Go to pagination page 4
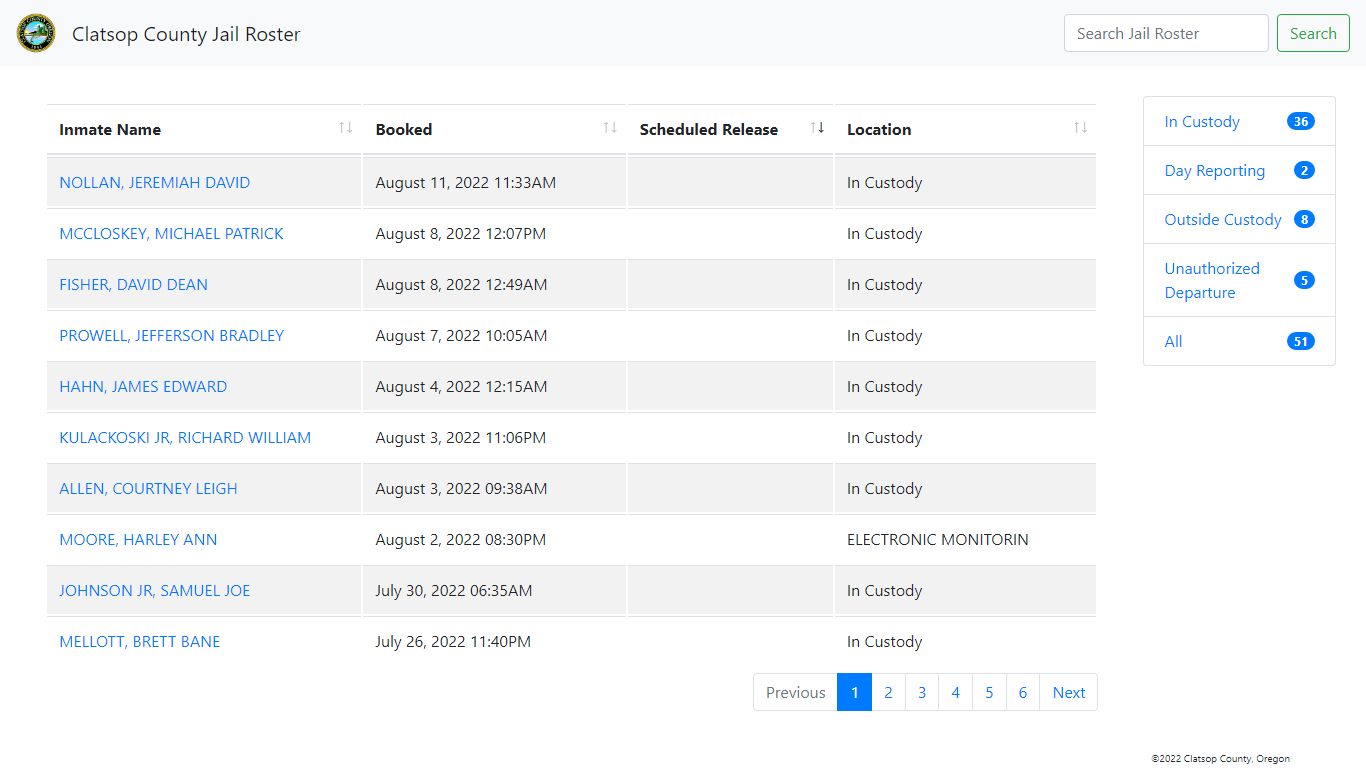The height and width of the screenshot is (768, 1366). click(x=955, y=692)
